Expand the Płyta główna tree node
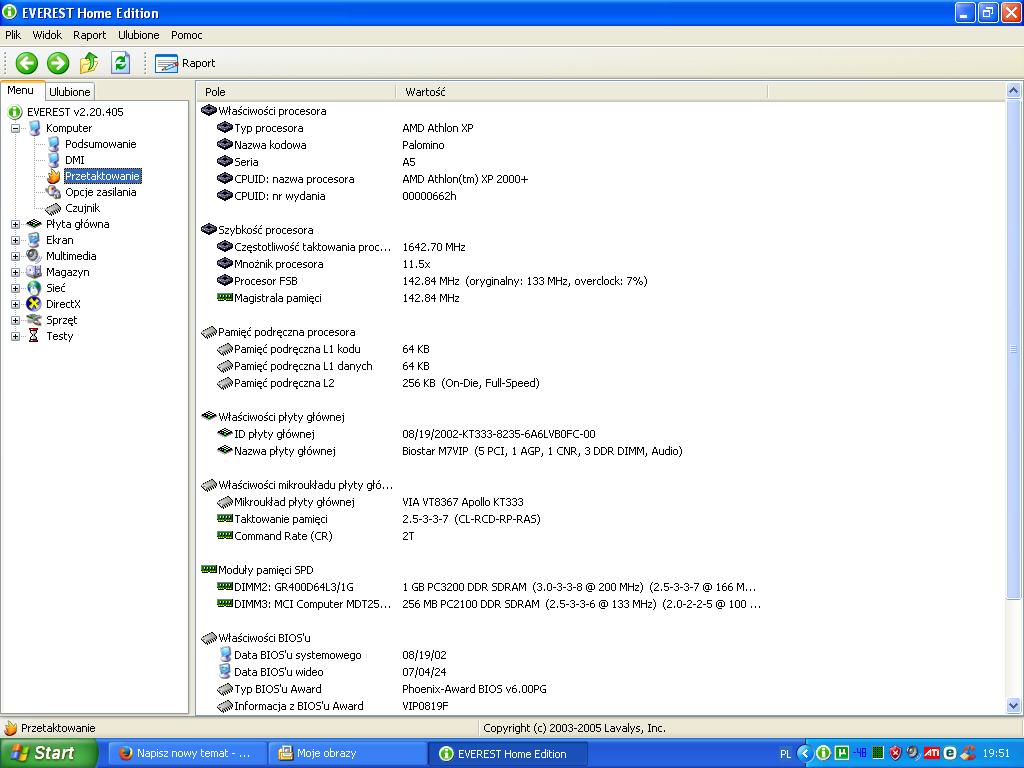Image resolution: width=1024 pixels, height=768 pixels. [x=16, y=224]
